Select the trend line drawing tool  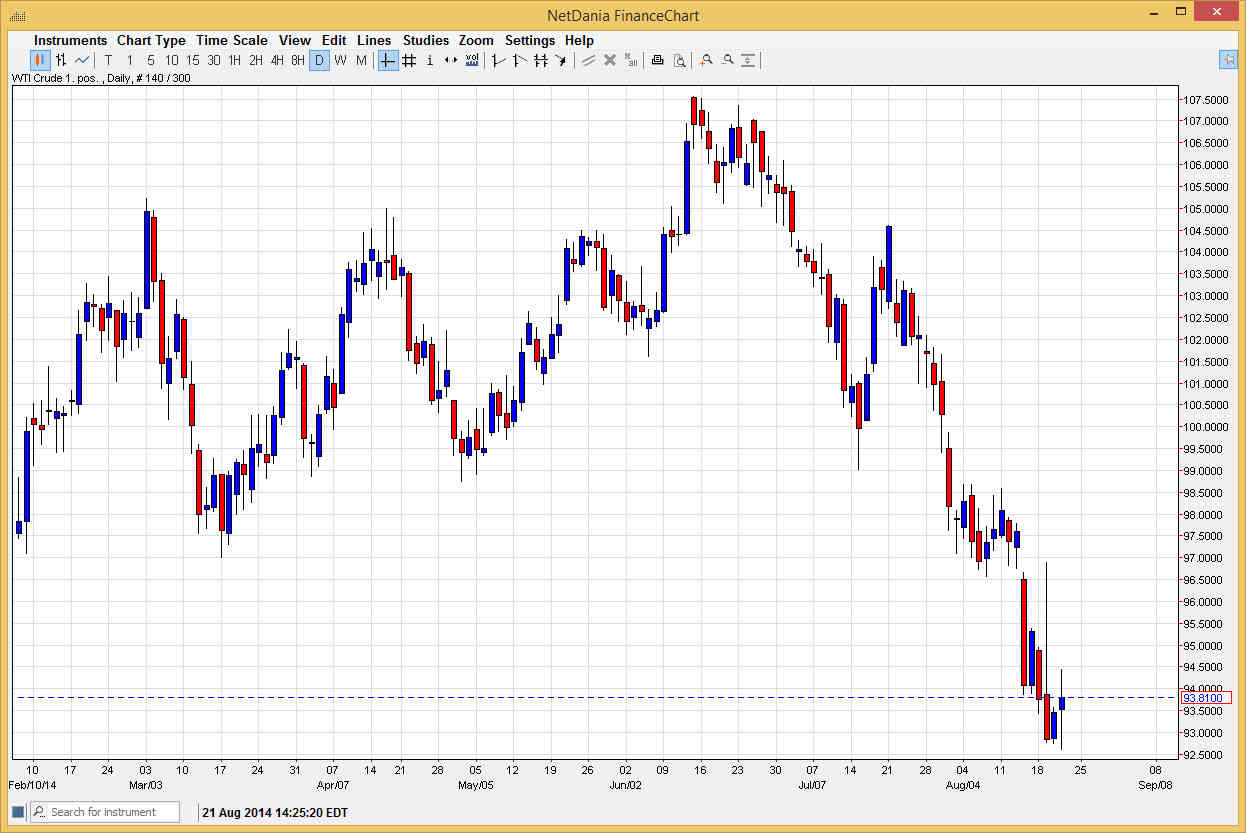[497, 60]
